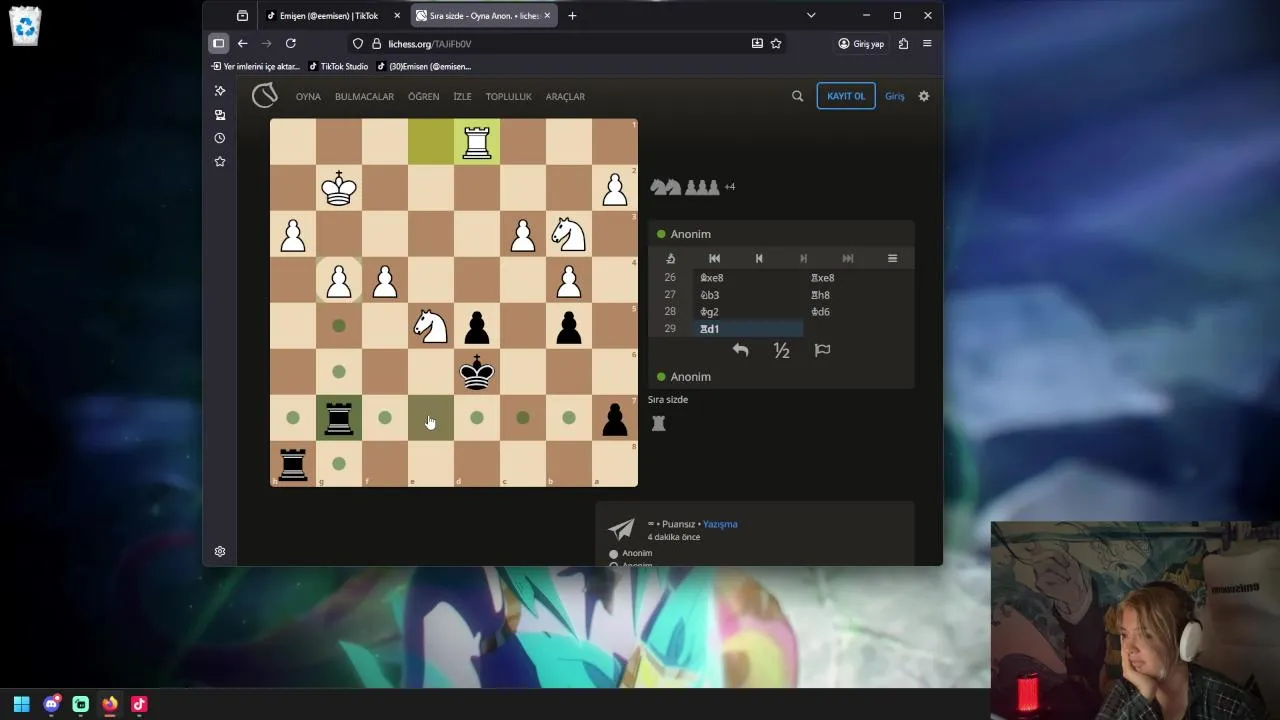Resign using the flag icon

822,350
